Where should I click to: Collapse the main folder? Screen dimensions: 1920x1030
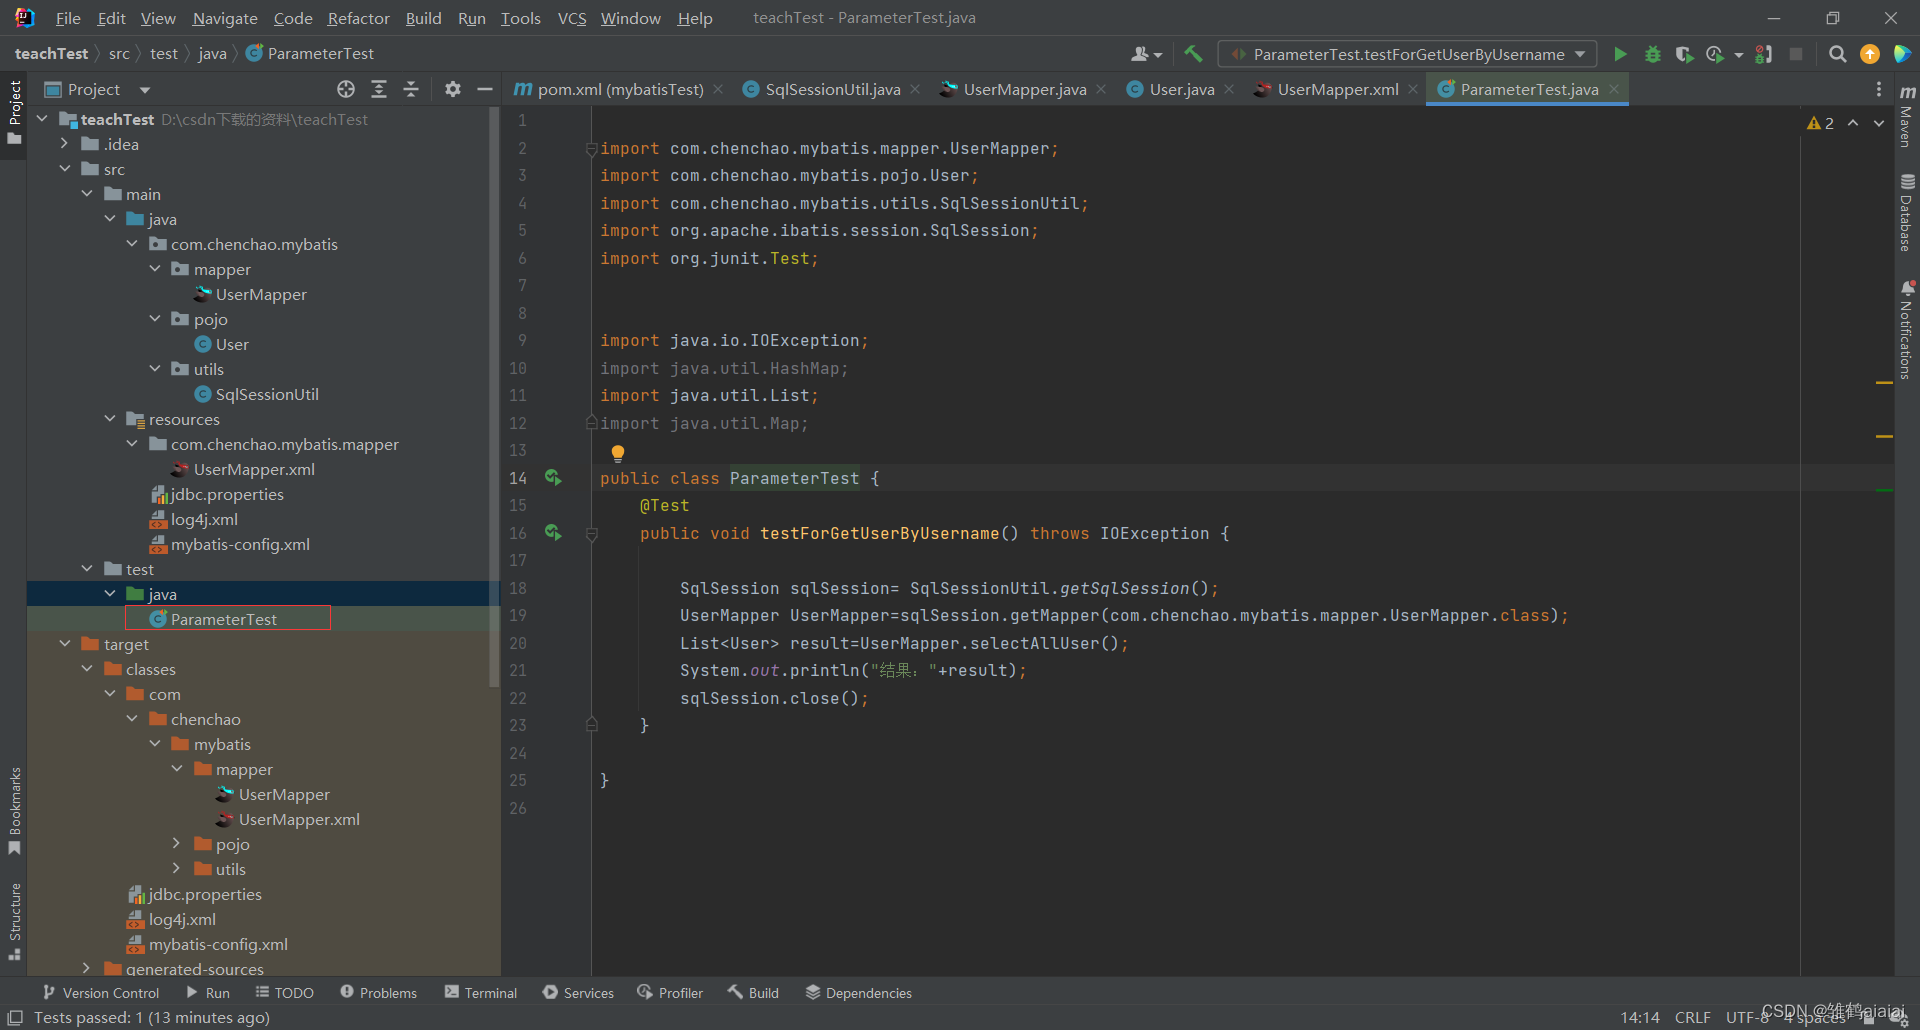click(87, 194)
